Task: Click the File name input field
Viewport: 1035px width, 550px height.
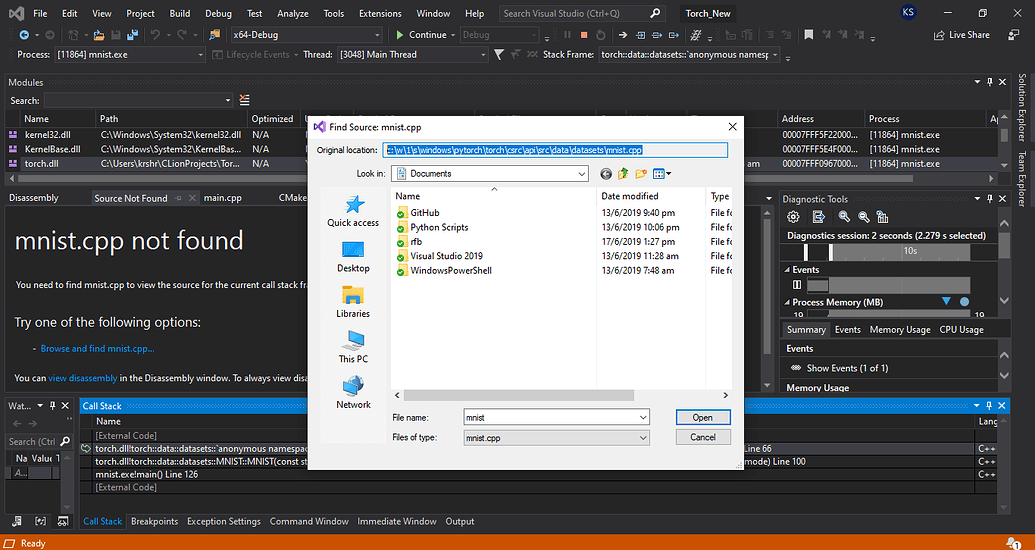Action: click(x=550, y=417)
